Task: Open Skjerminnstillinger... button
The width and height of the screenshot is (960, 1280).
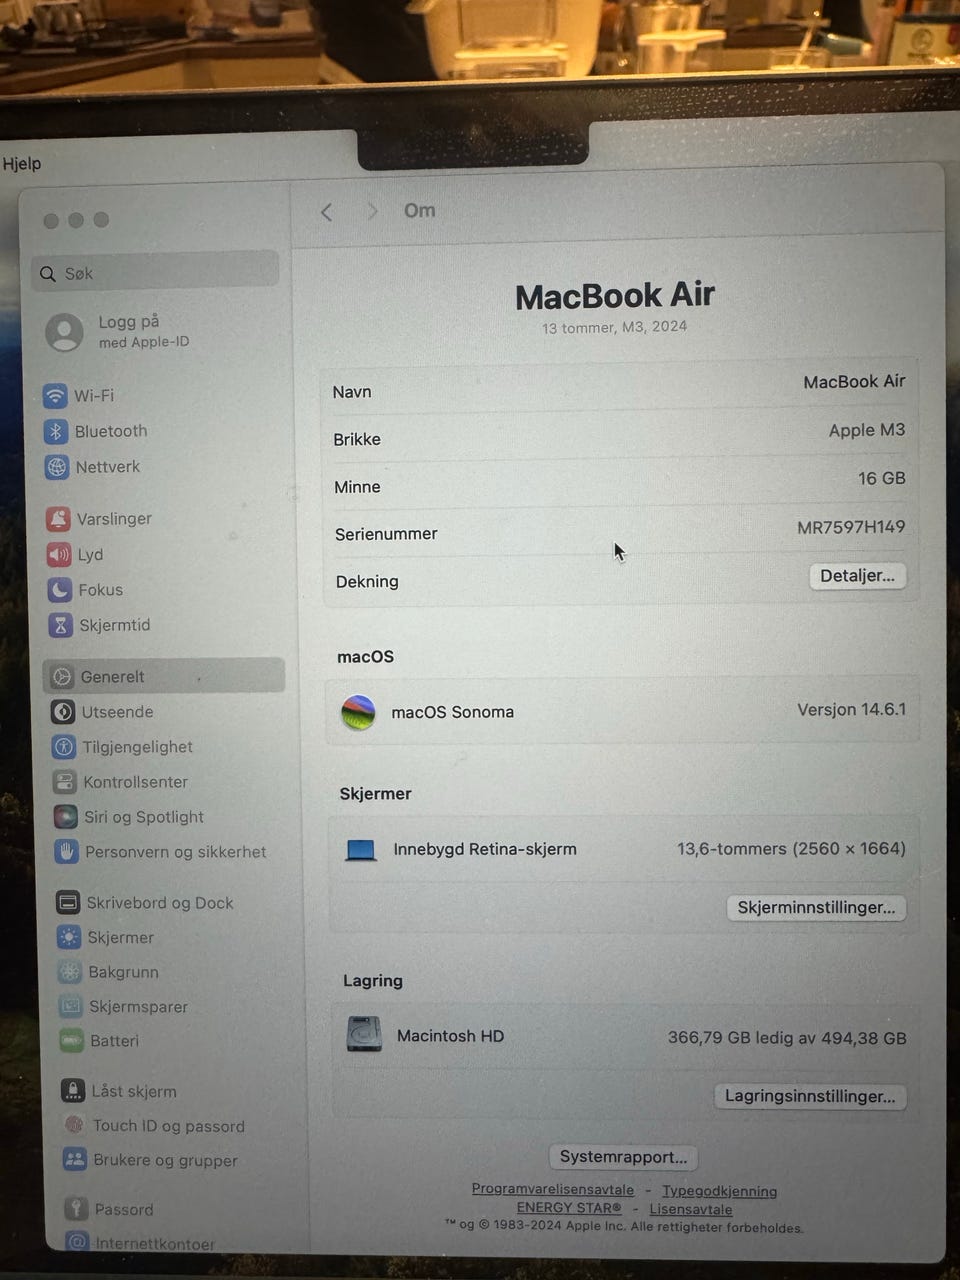Action: pos(816,908)
